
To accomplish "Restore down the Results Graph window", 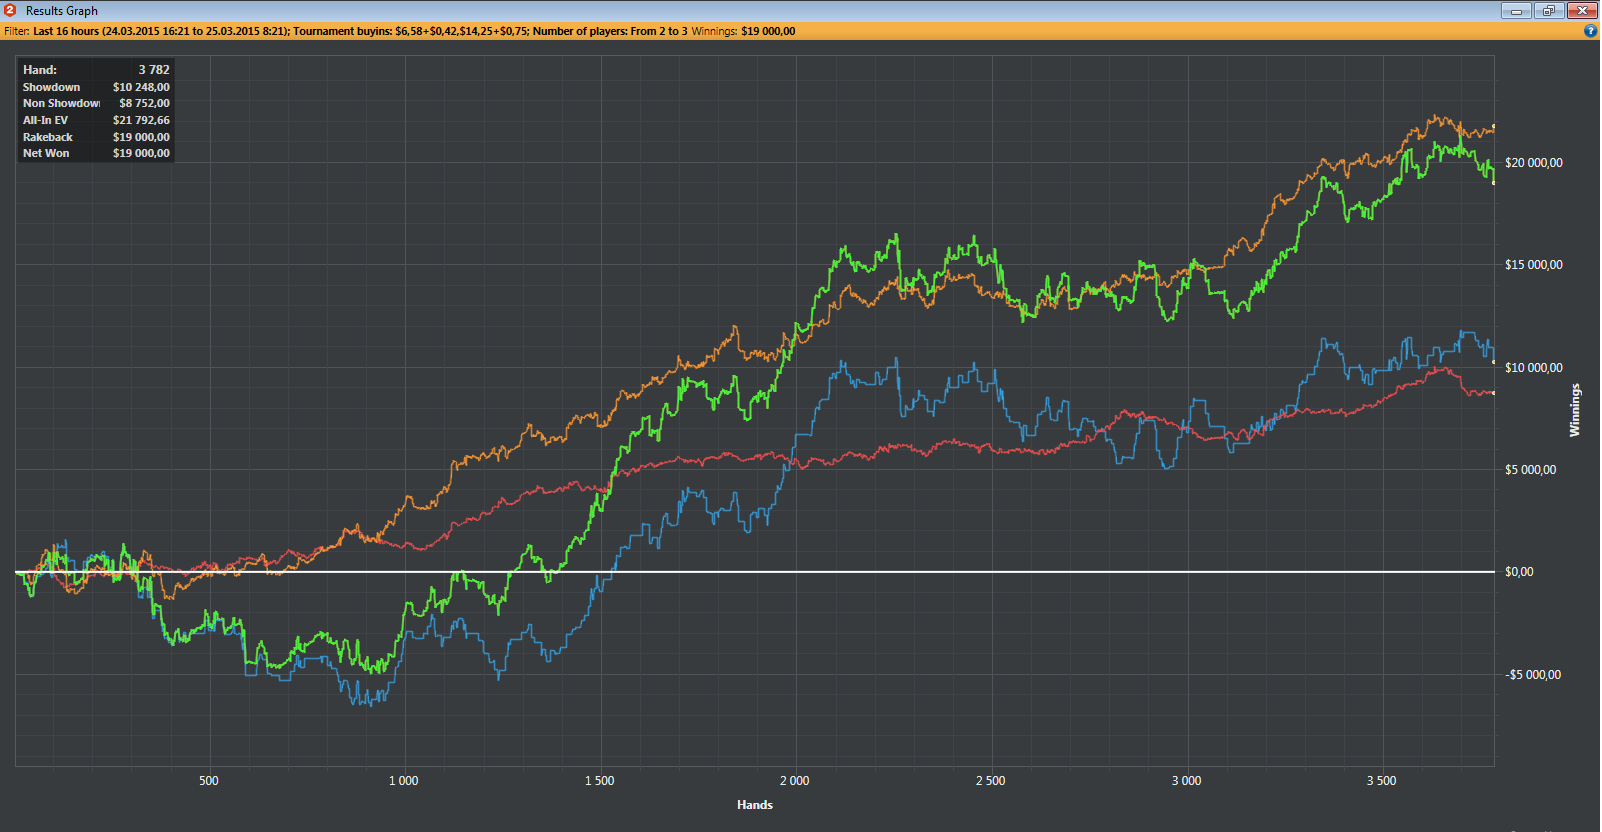I will tap(1548, 11).
